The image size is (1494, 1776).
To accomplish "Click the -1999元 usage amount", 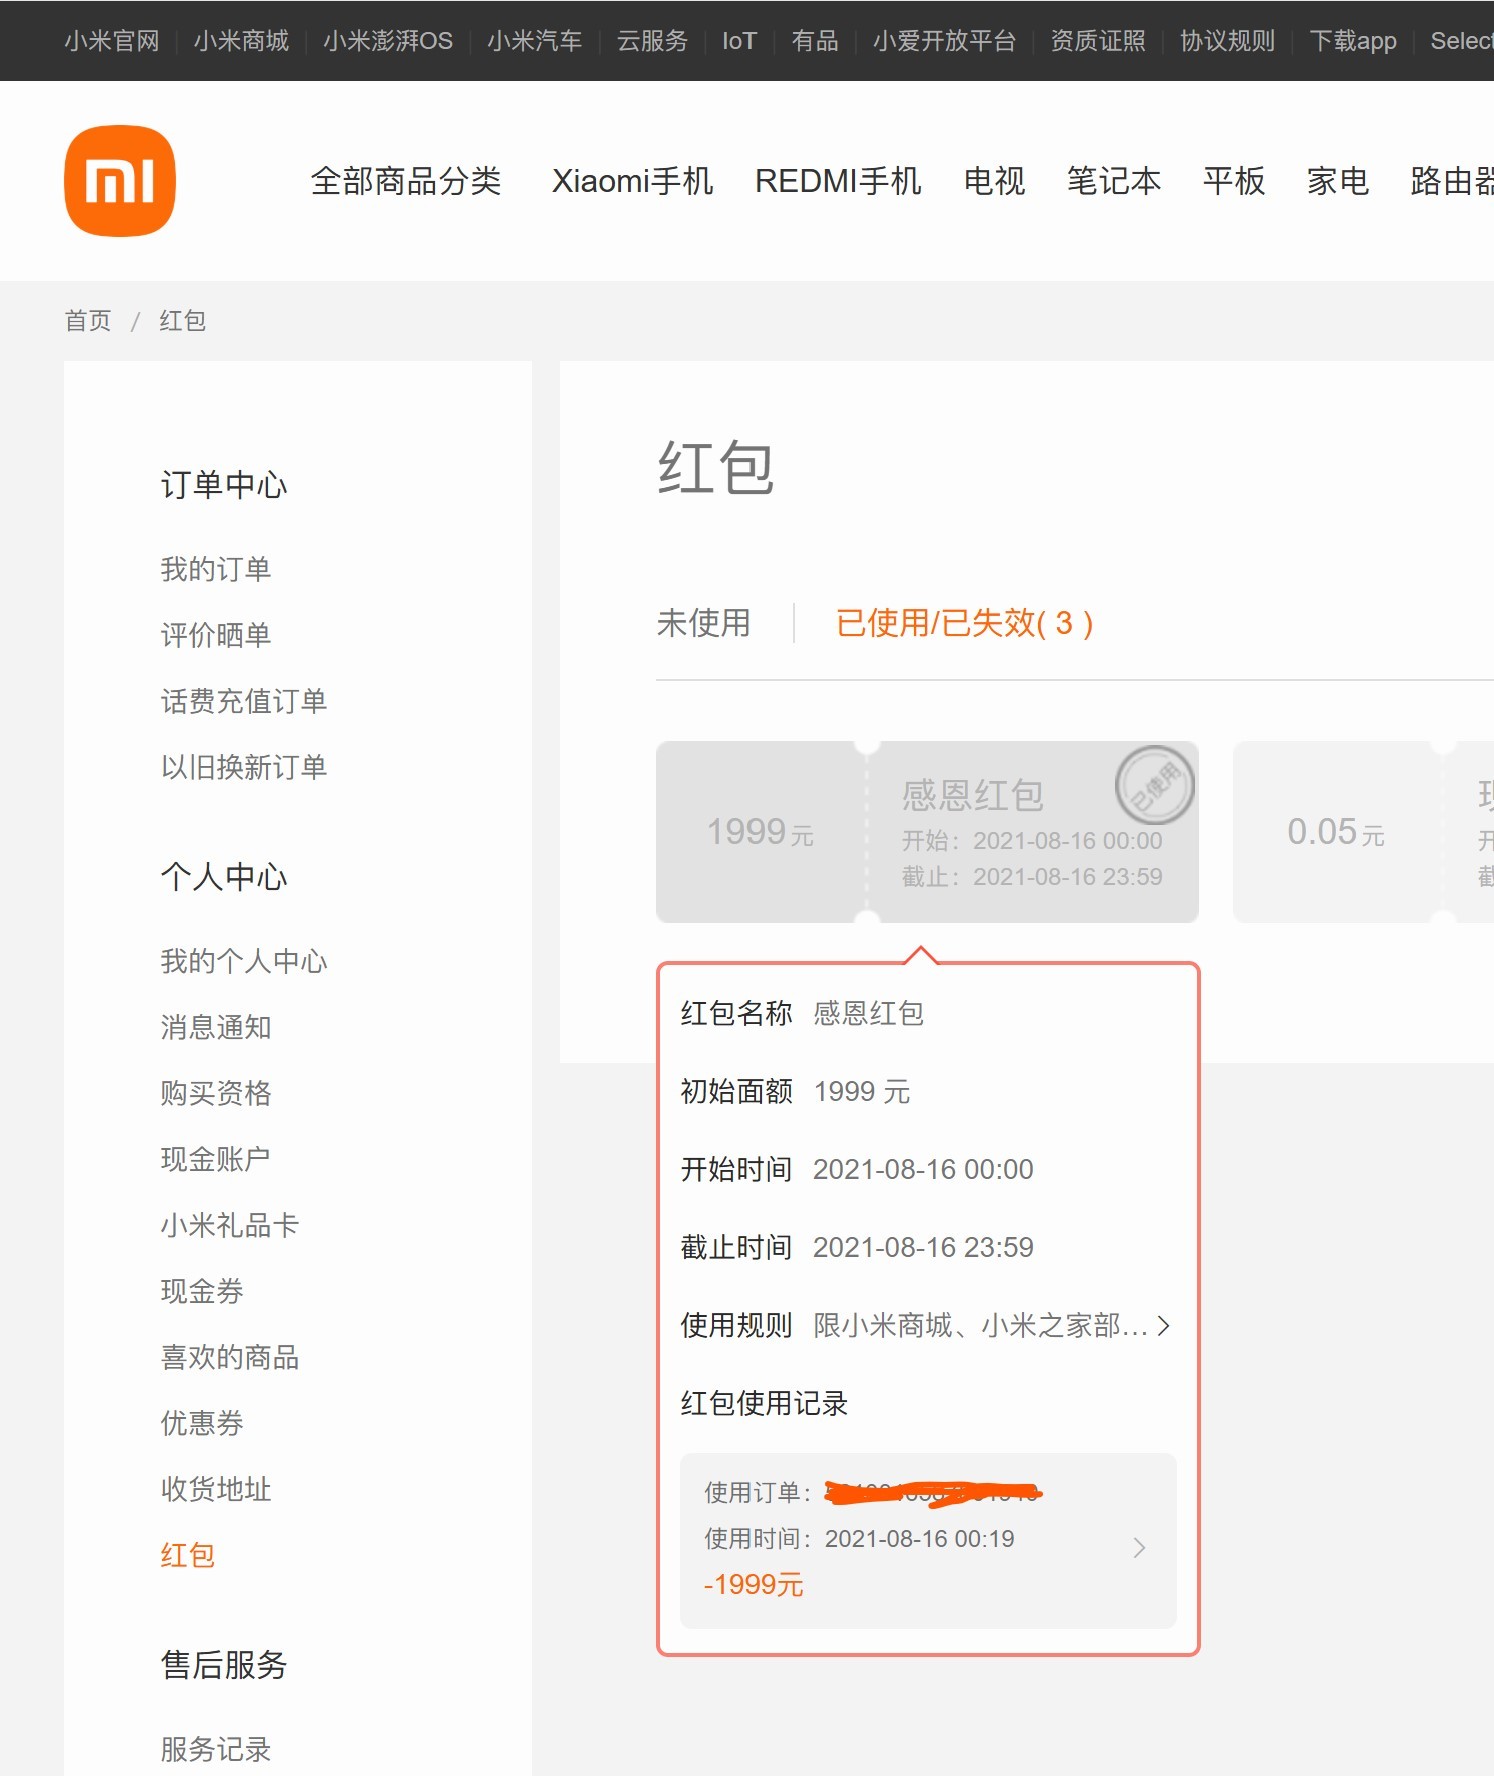I will point(754,1585).
